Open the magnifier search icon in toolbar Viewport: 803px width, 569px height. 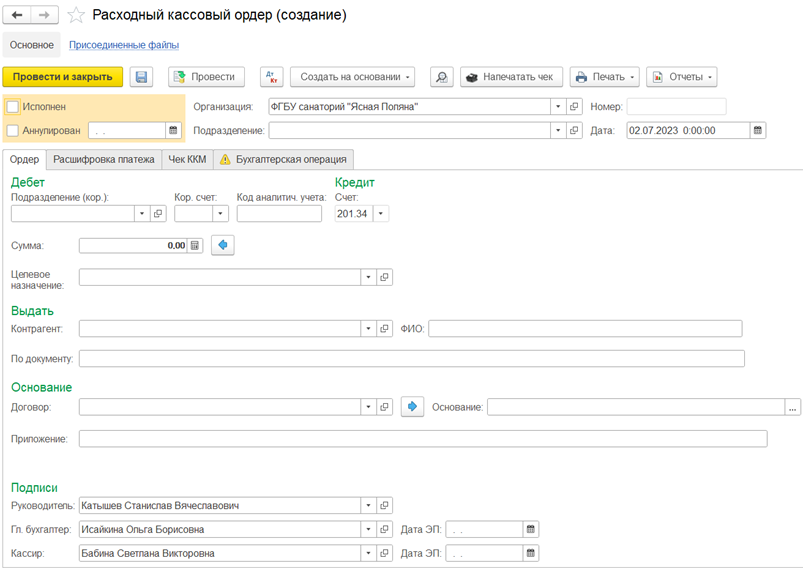pyautogui.click(x=441, y=77)
